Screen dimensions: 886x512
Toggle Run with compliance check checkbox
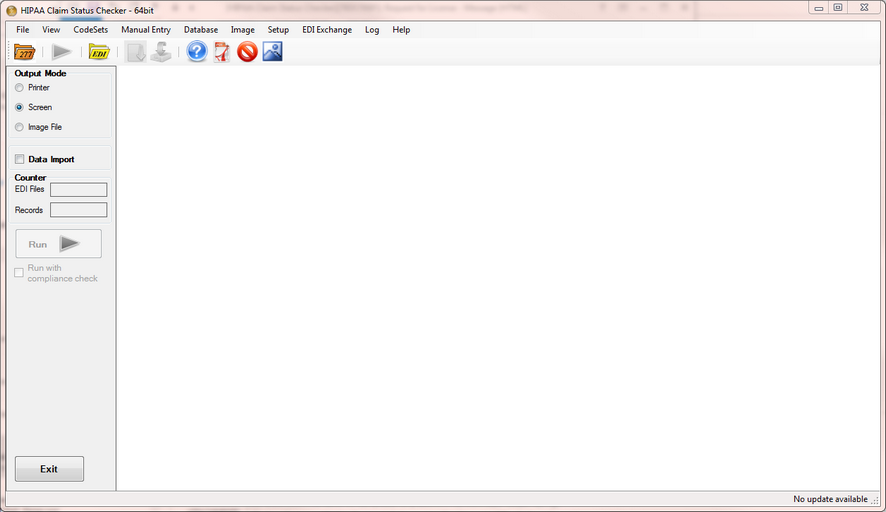pyautogui.click(x=19, y=273)
